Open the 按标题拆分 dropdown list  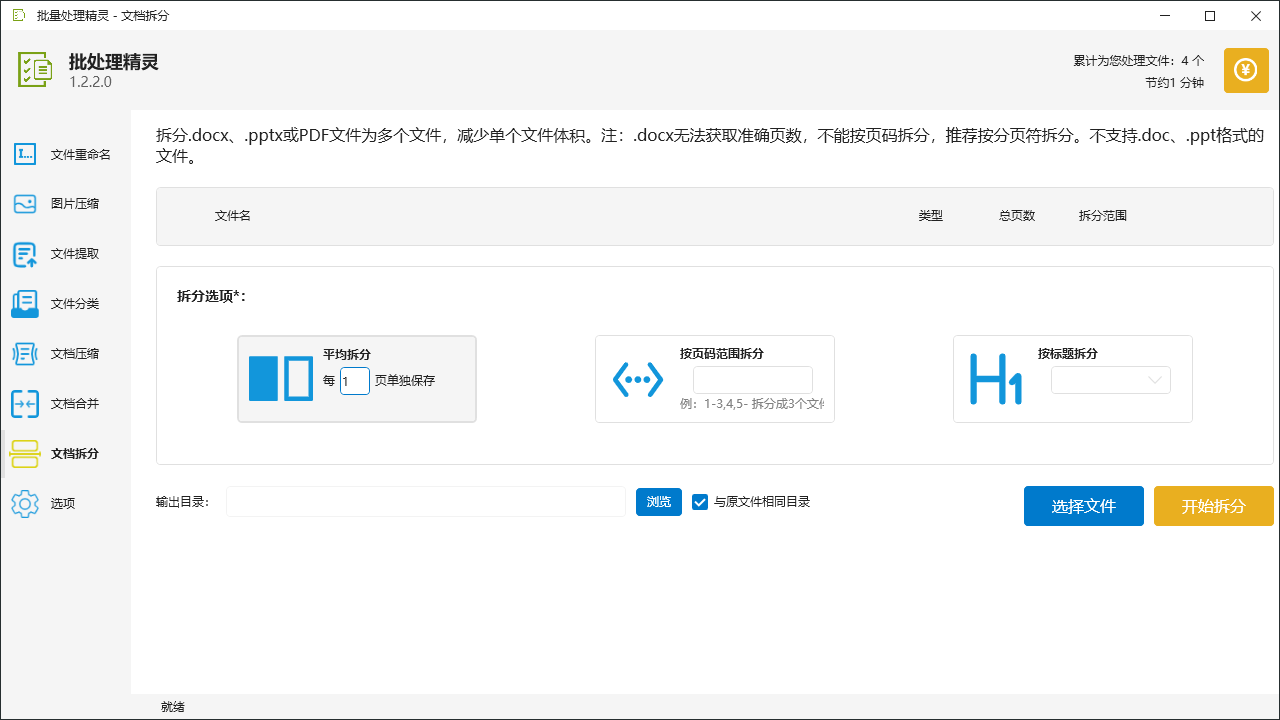click(x=1110, y=380)
